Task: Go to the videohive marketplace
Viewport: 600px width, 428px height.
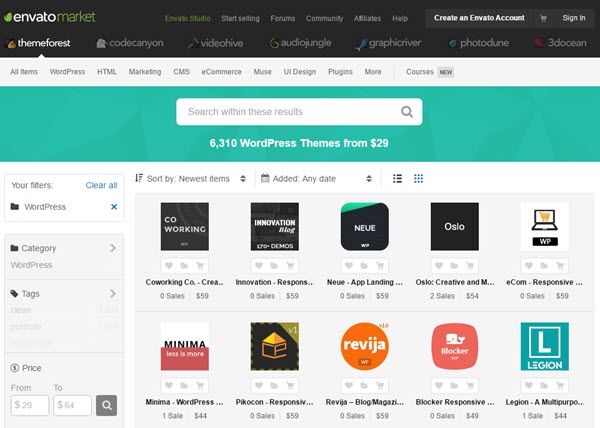Action: click(215, 43)
